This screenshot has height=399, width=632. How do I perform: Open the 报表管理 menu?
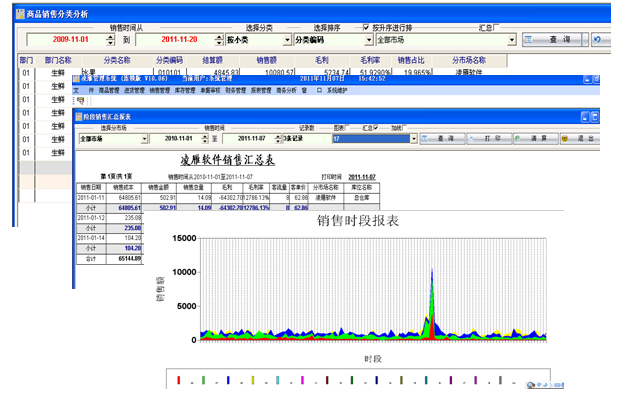coord(261,90)
